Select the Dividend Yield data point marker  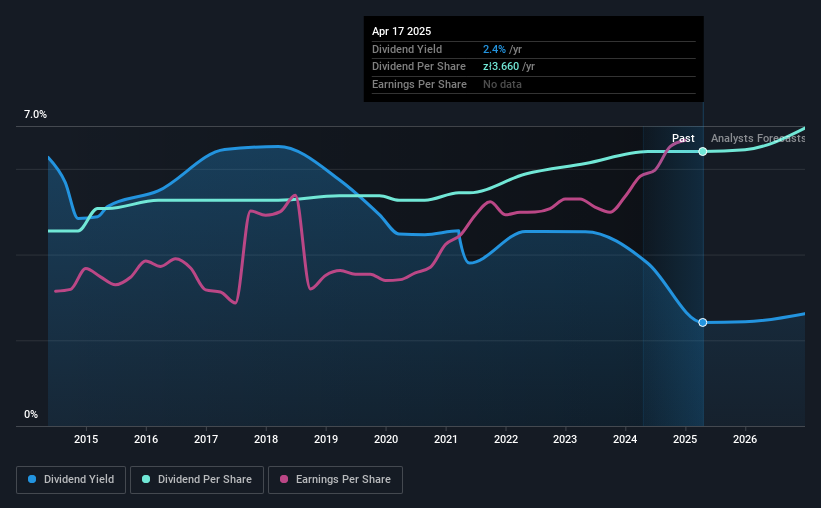pos(703,322)
